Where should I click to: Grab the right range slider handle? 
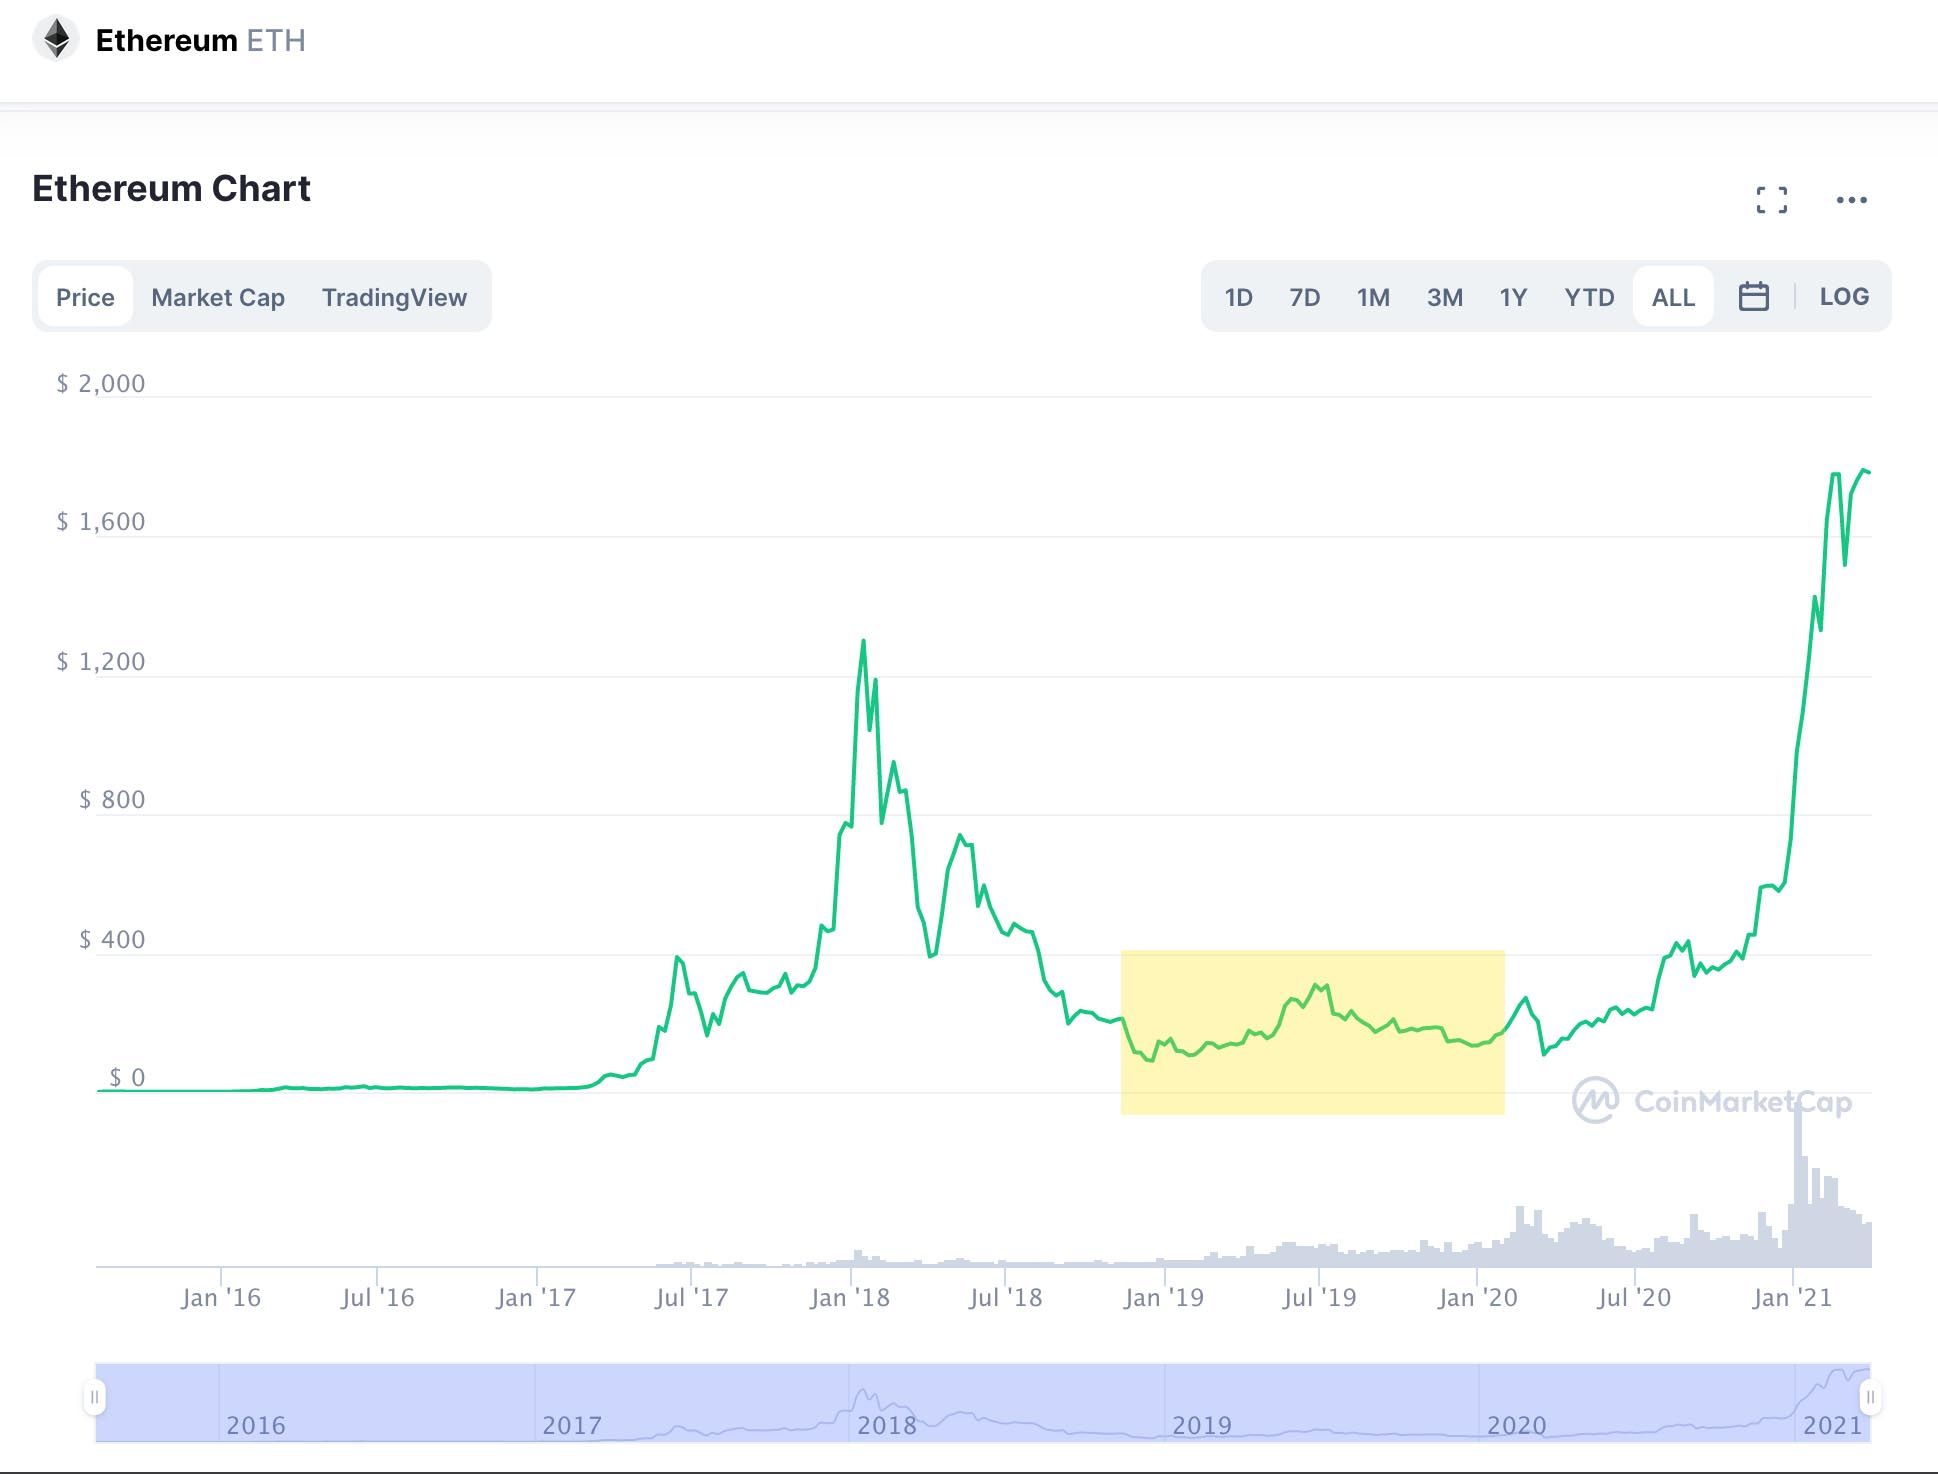pos(1869,1397)
